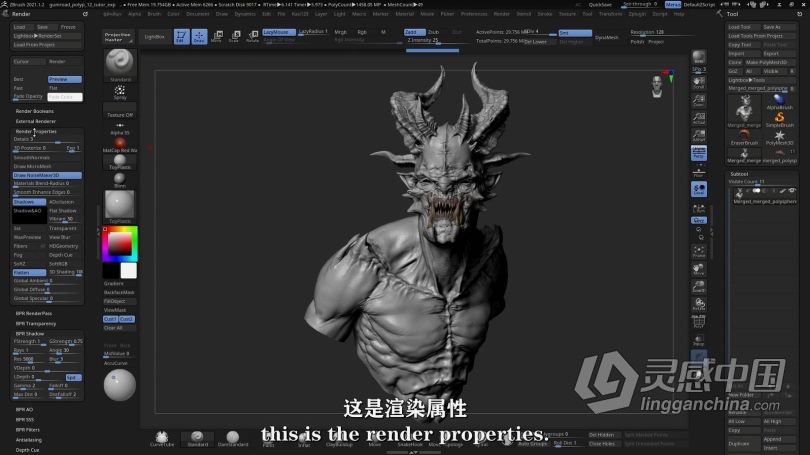The height and width of the screenshot is (455, 810).
Task: Open the Spray stroke type picker
Action: (120, 92)
